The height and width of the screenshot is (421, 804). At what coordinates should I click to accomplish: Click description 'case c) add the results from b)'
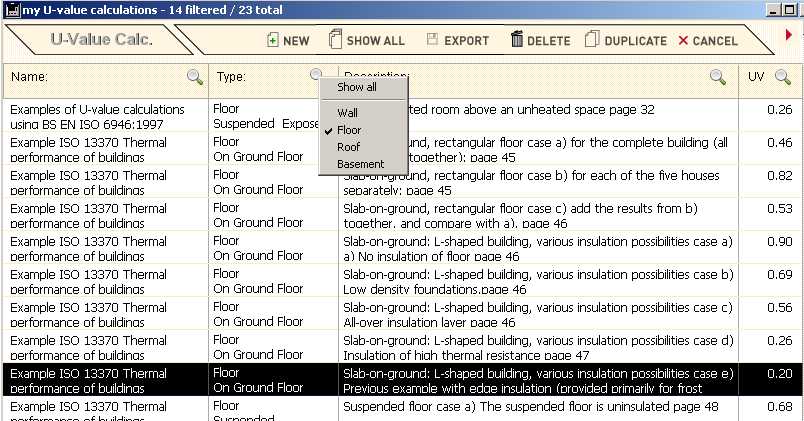(x=520, y=215)
